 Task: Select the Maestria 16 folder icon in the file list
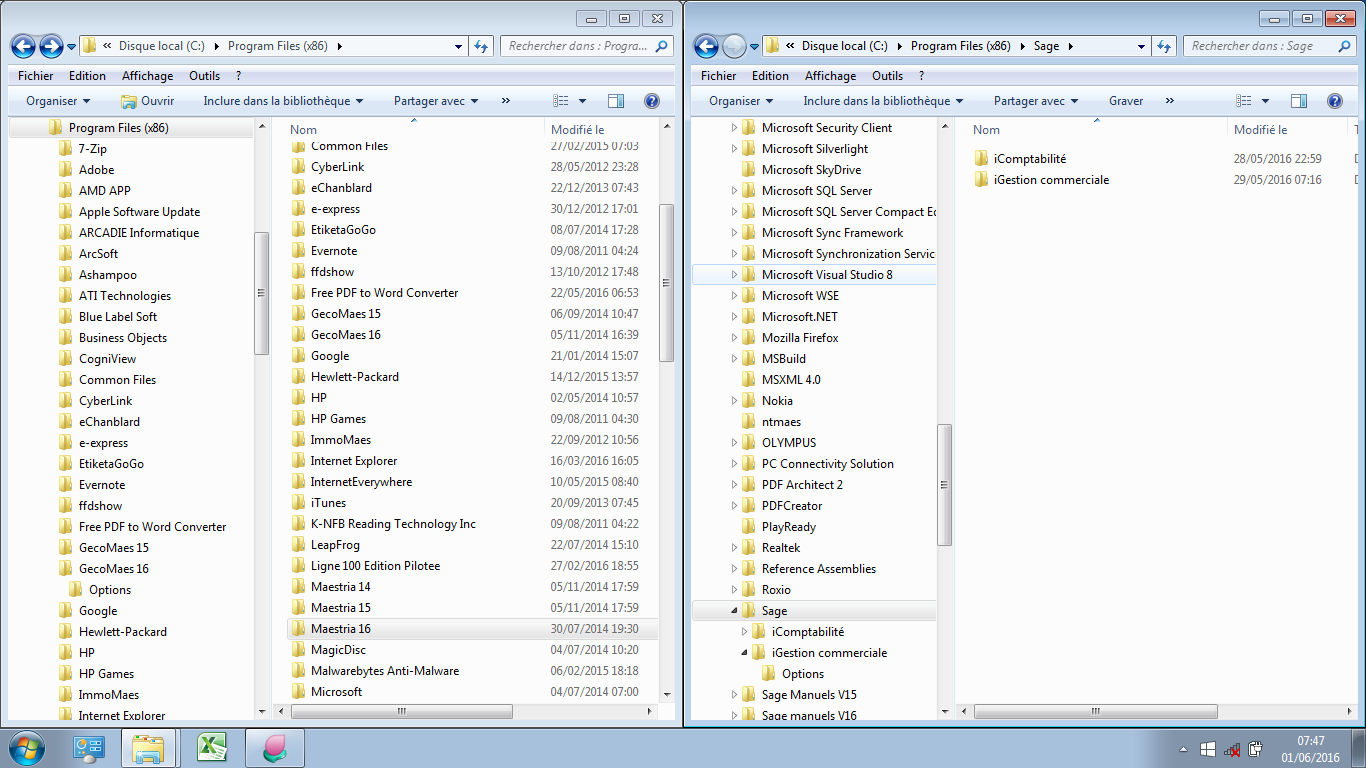click(x=298, y=629)
